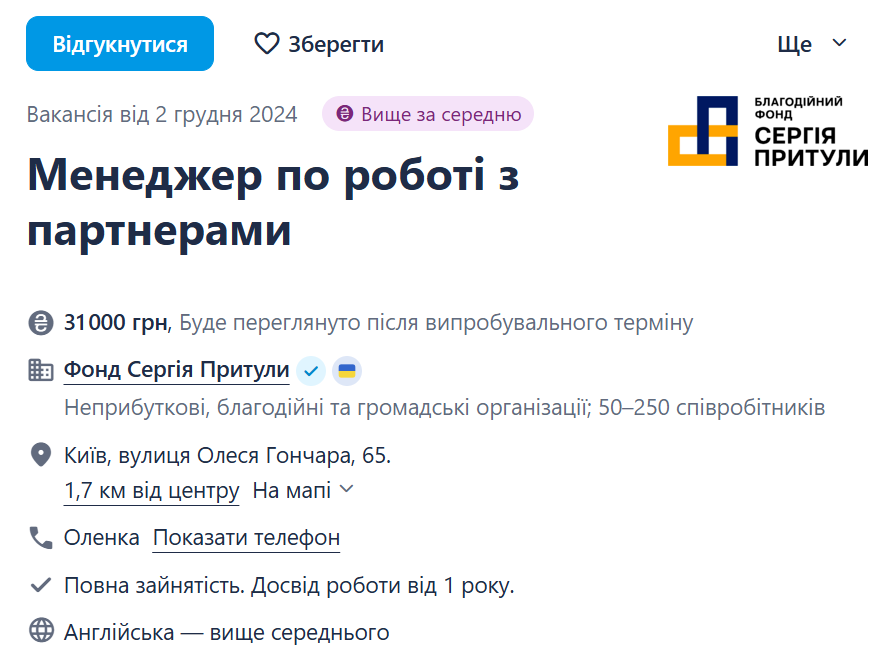Image resolution: width=889 pixels, height=670 pixels.
Task: Click the hryvnia icon beside the salary
Action: click(40, 322)
